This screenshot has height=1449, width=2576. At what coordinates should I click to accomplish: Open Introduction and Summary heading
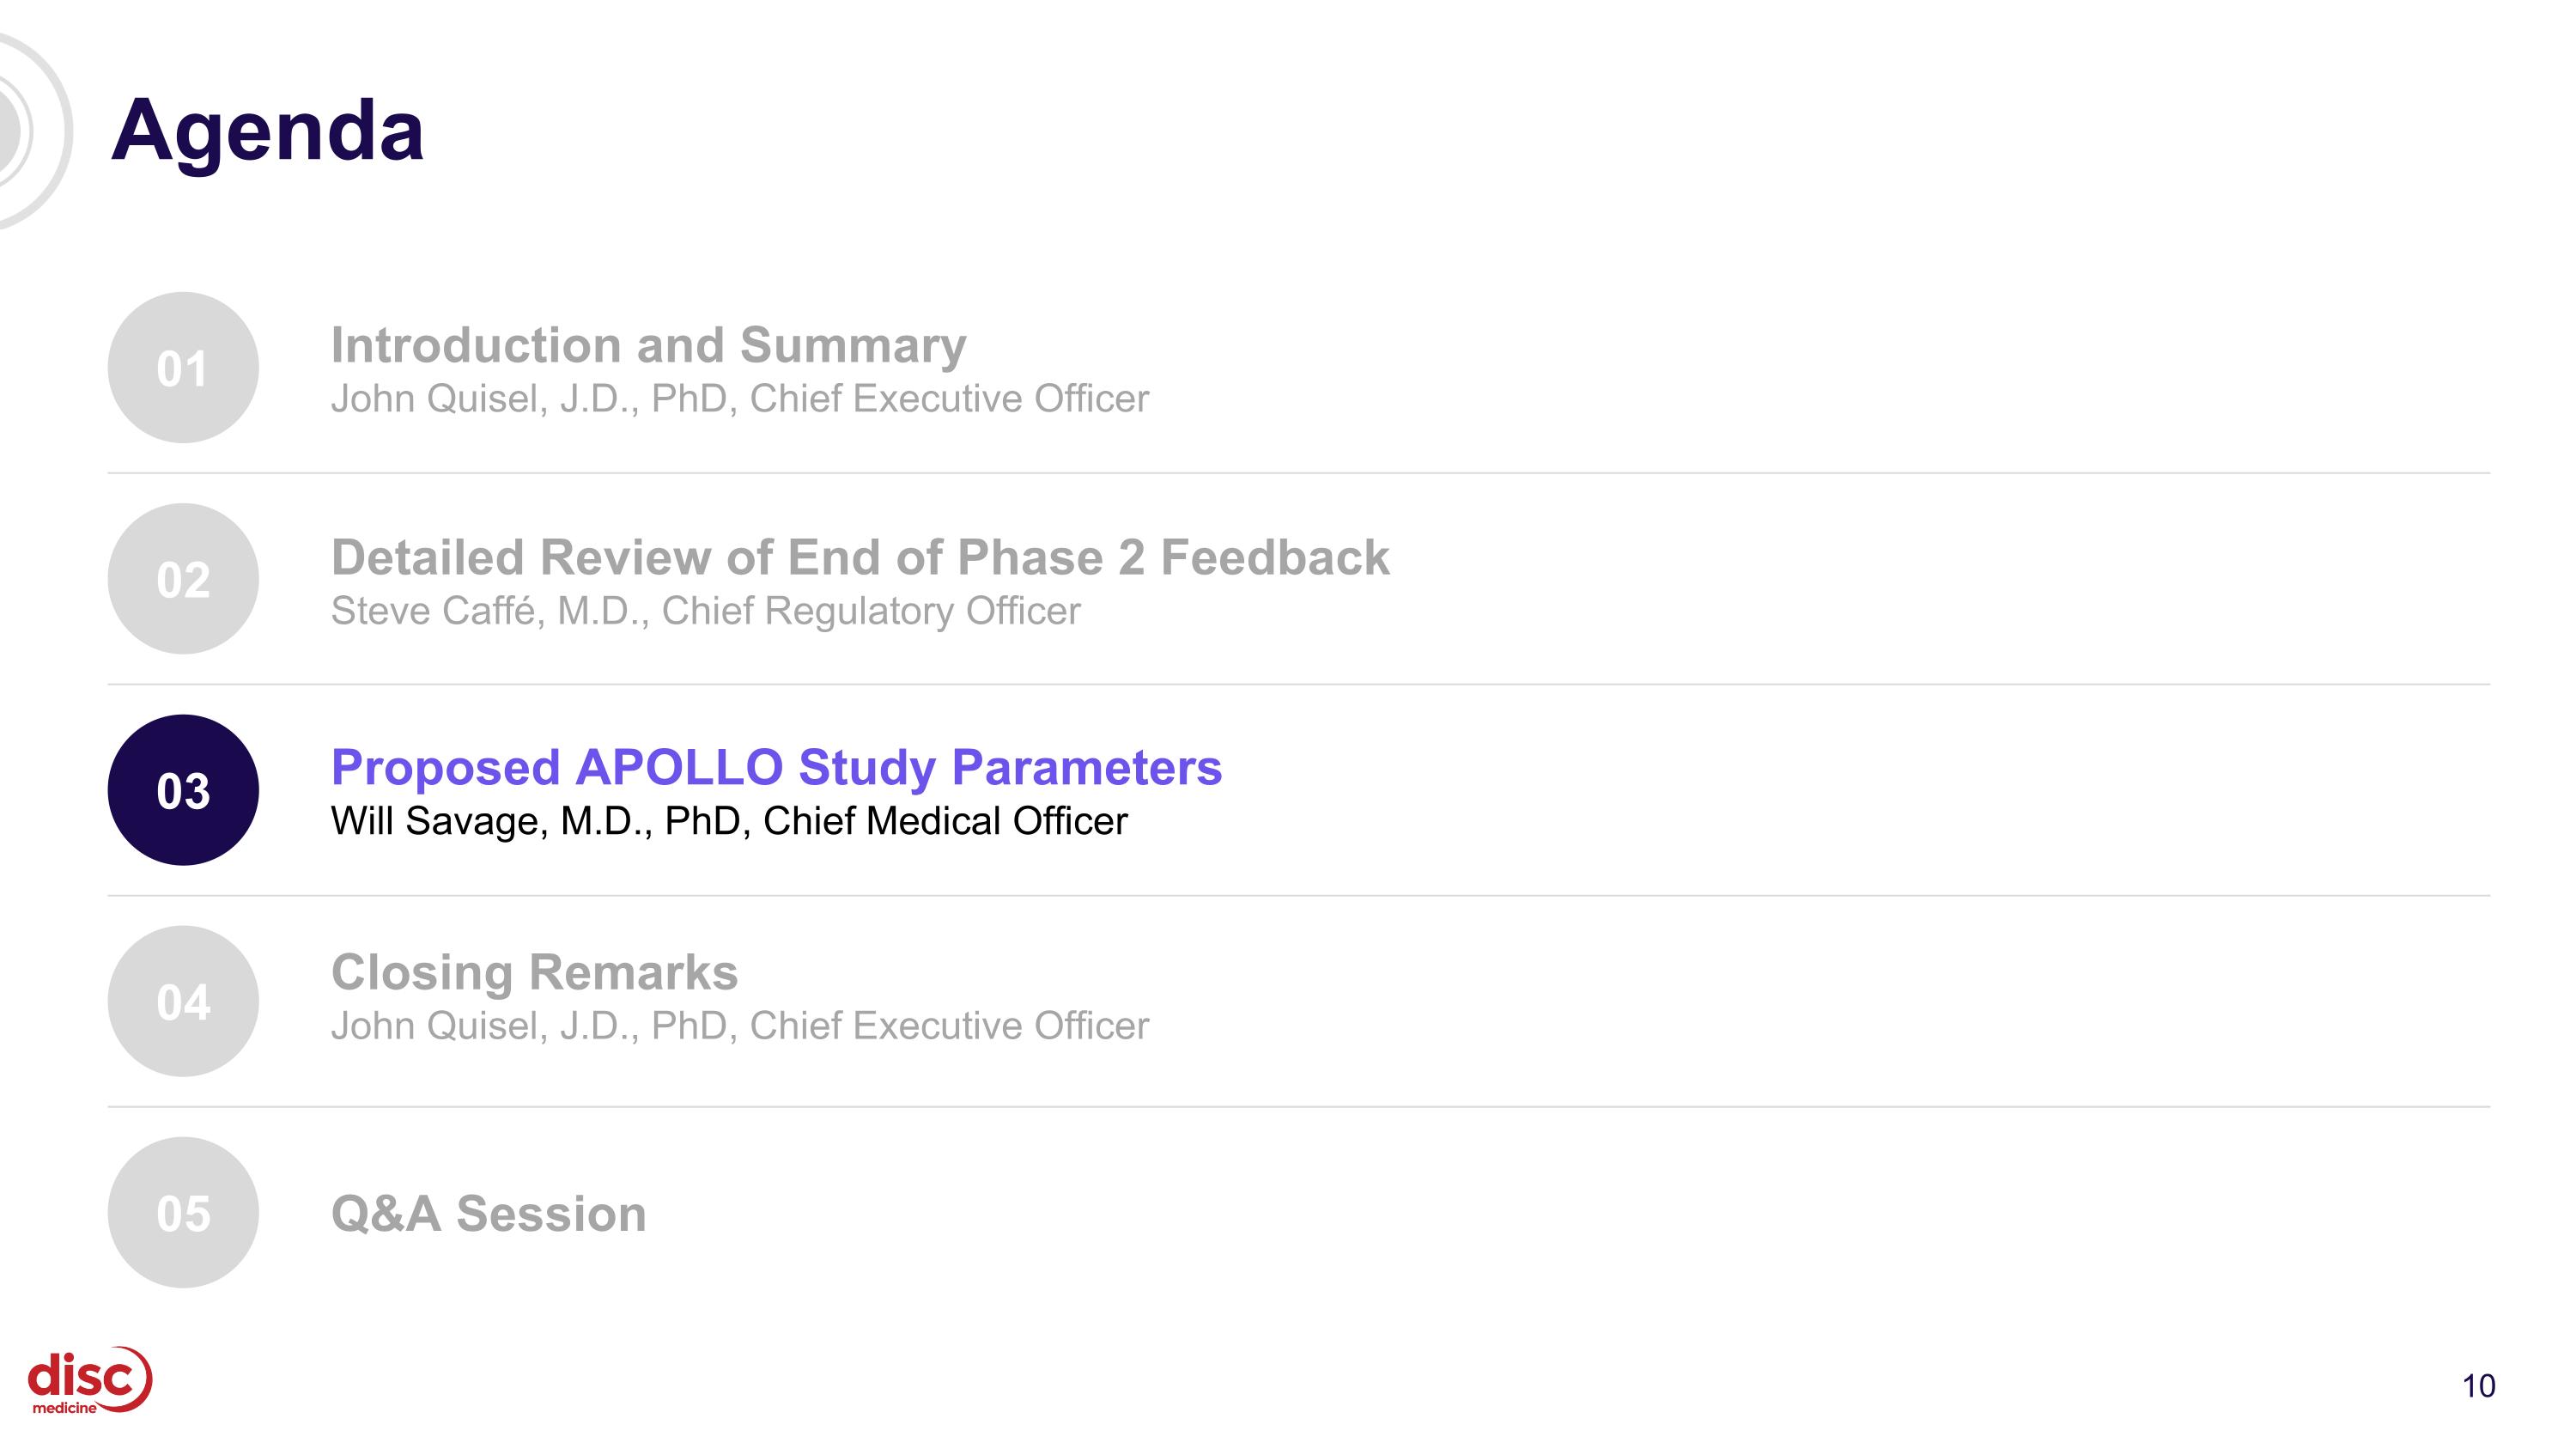point(649,345)
